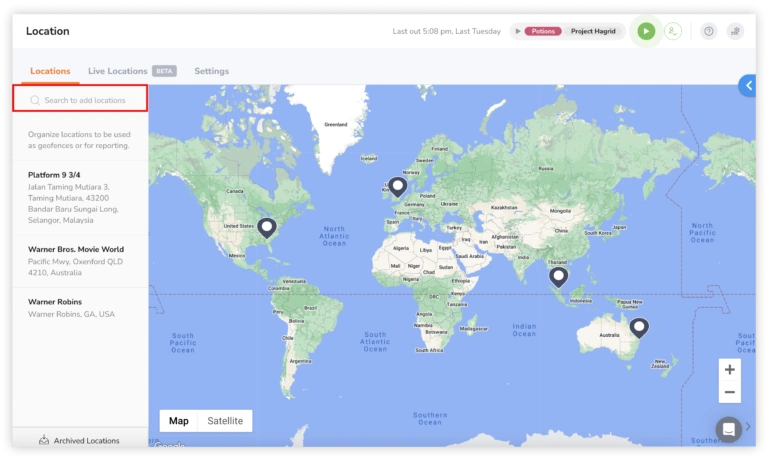Open the help question mark icon
This screenshot has height=459, width=768.
point(708,31)
